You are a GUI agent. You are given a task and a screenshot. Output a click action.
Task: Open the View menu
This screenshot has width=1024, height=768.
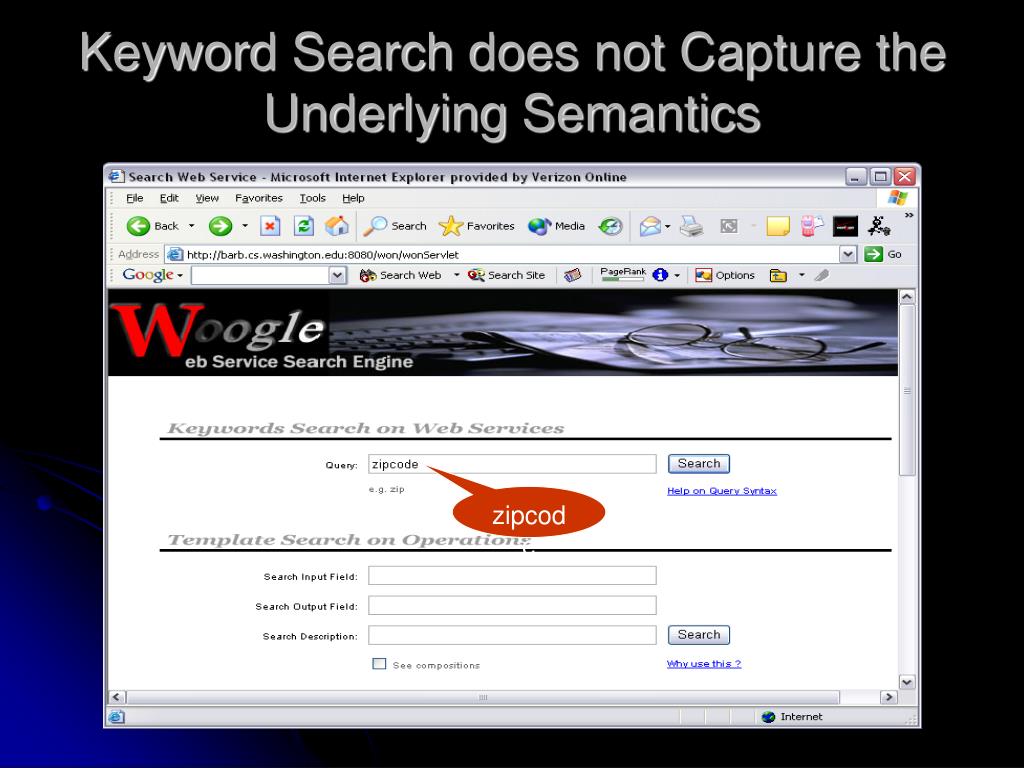(207, 198)
